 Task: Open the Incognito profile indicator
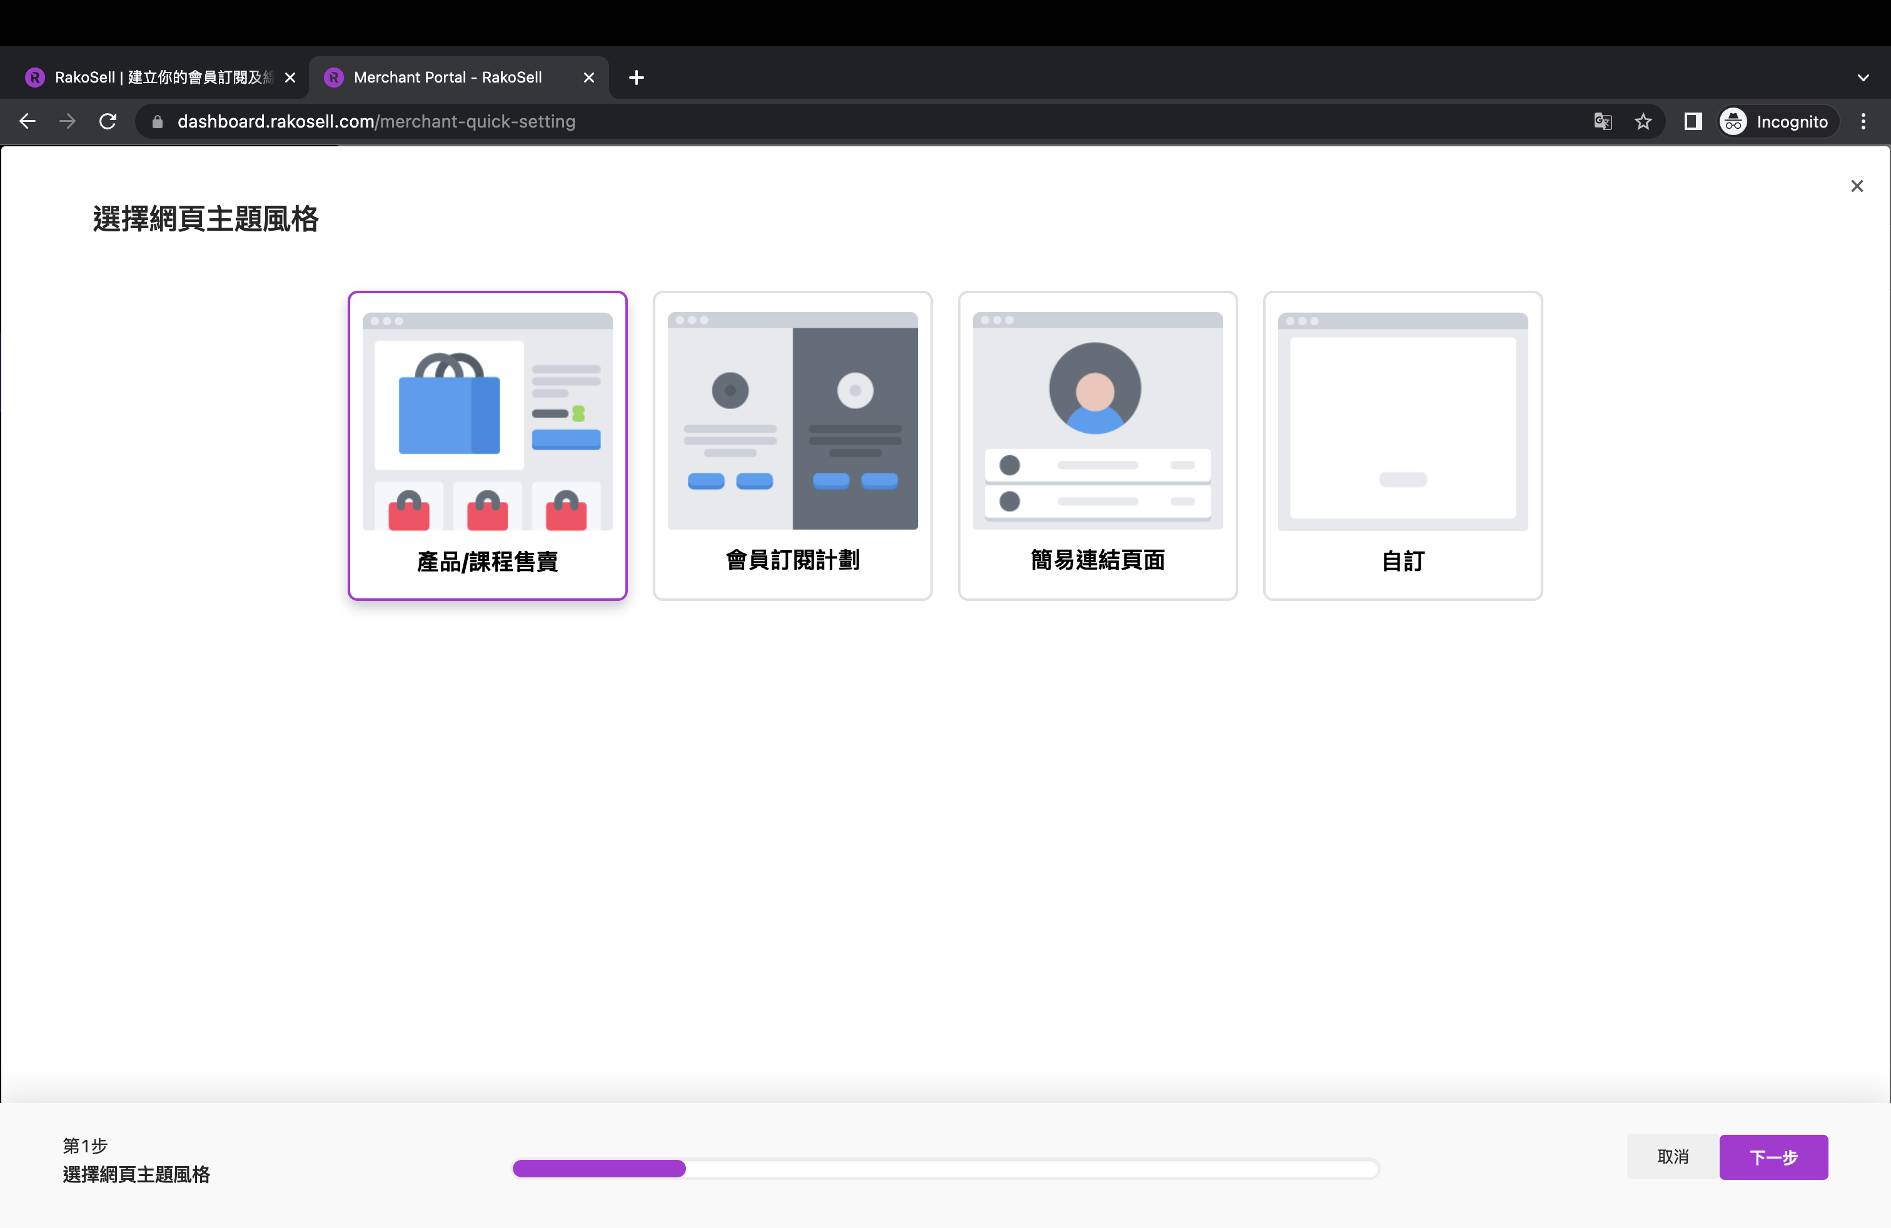click(x=1777, y=121)
